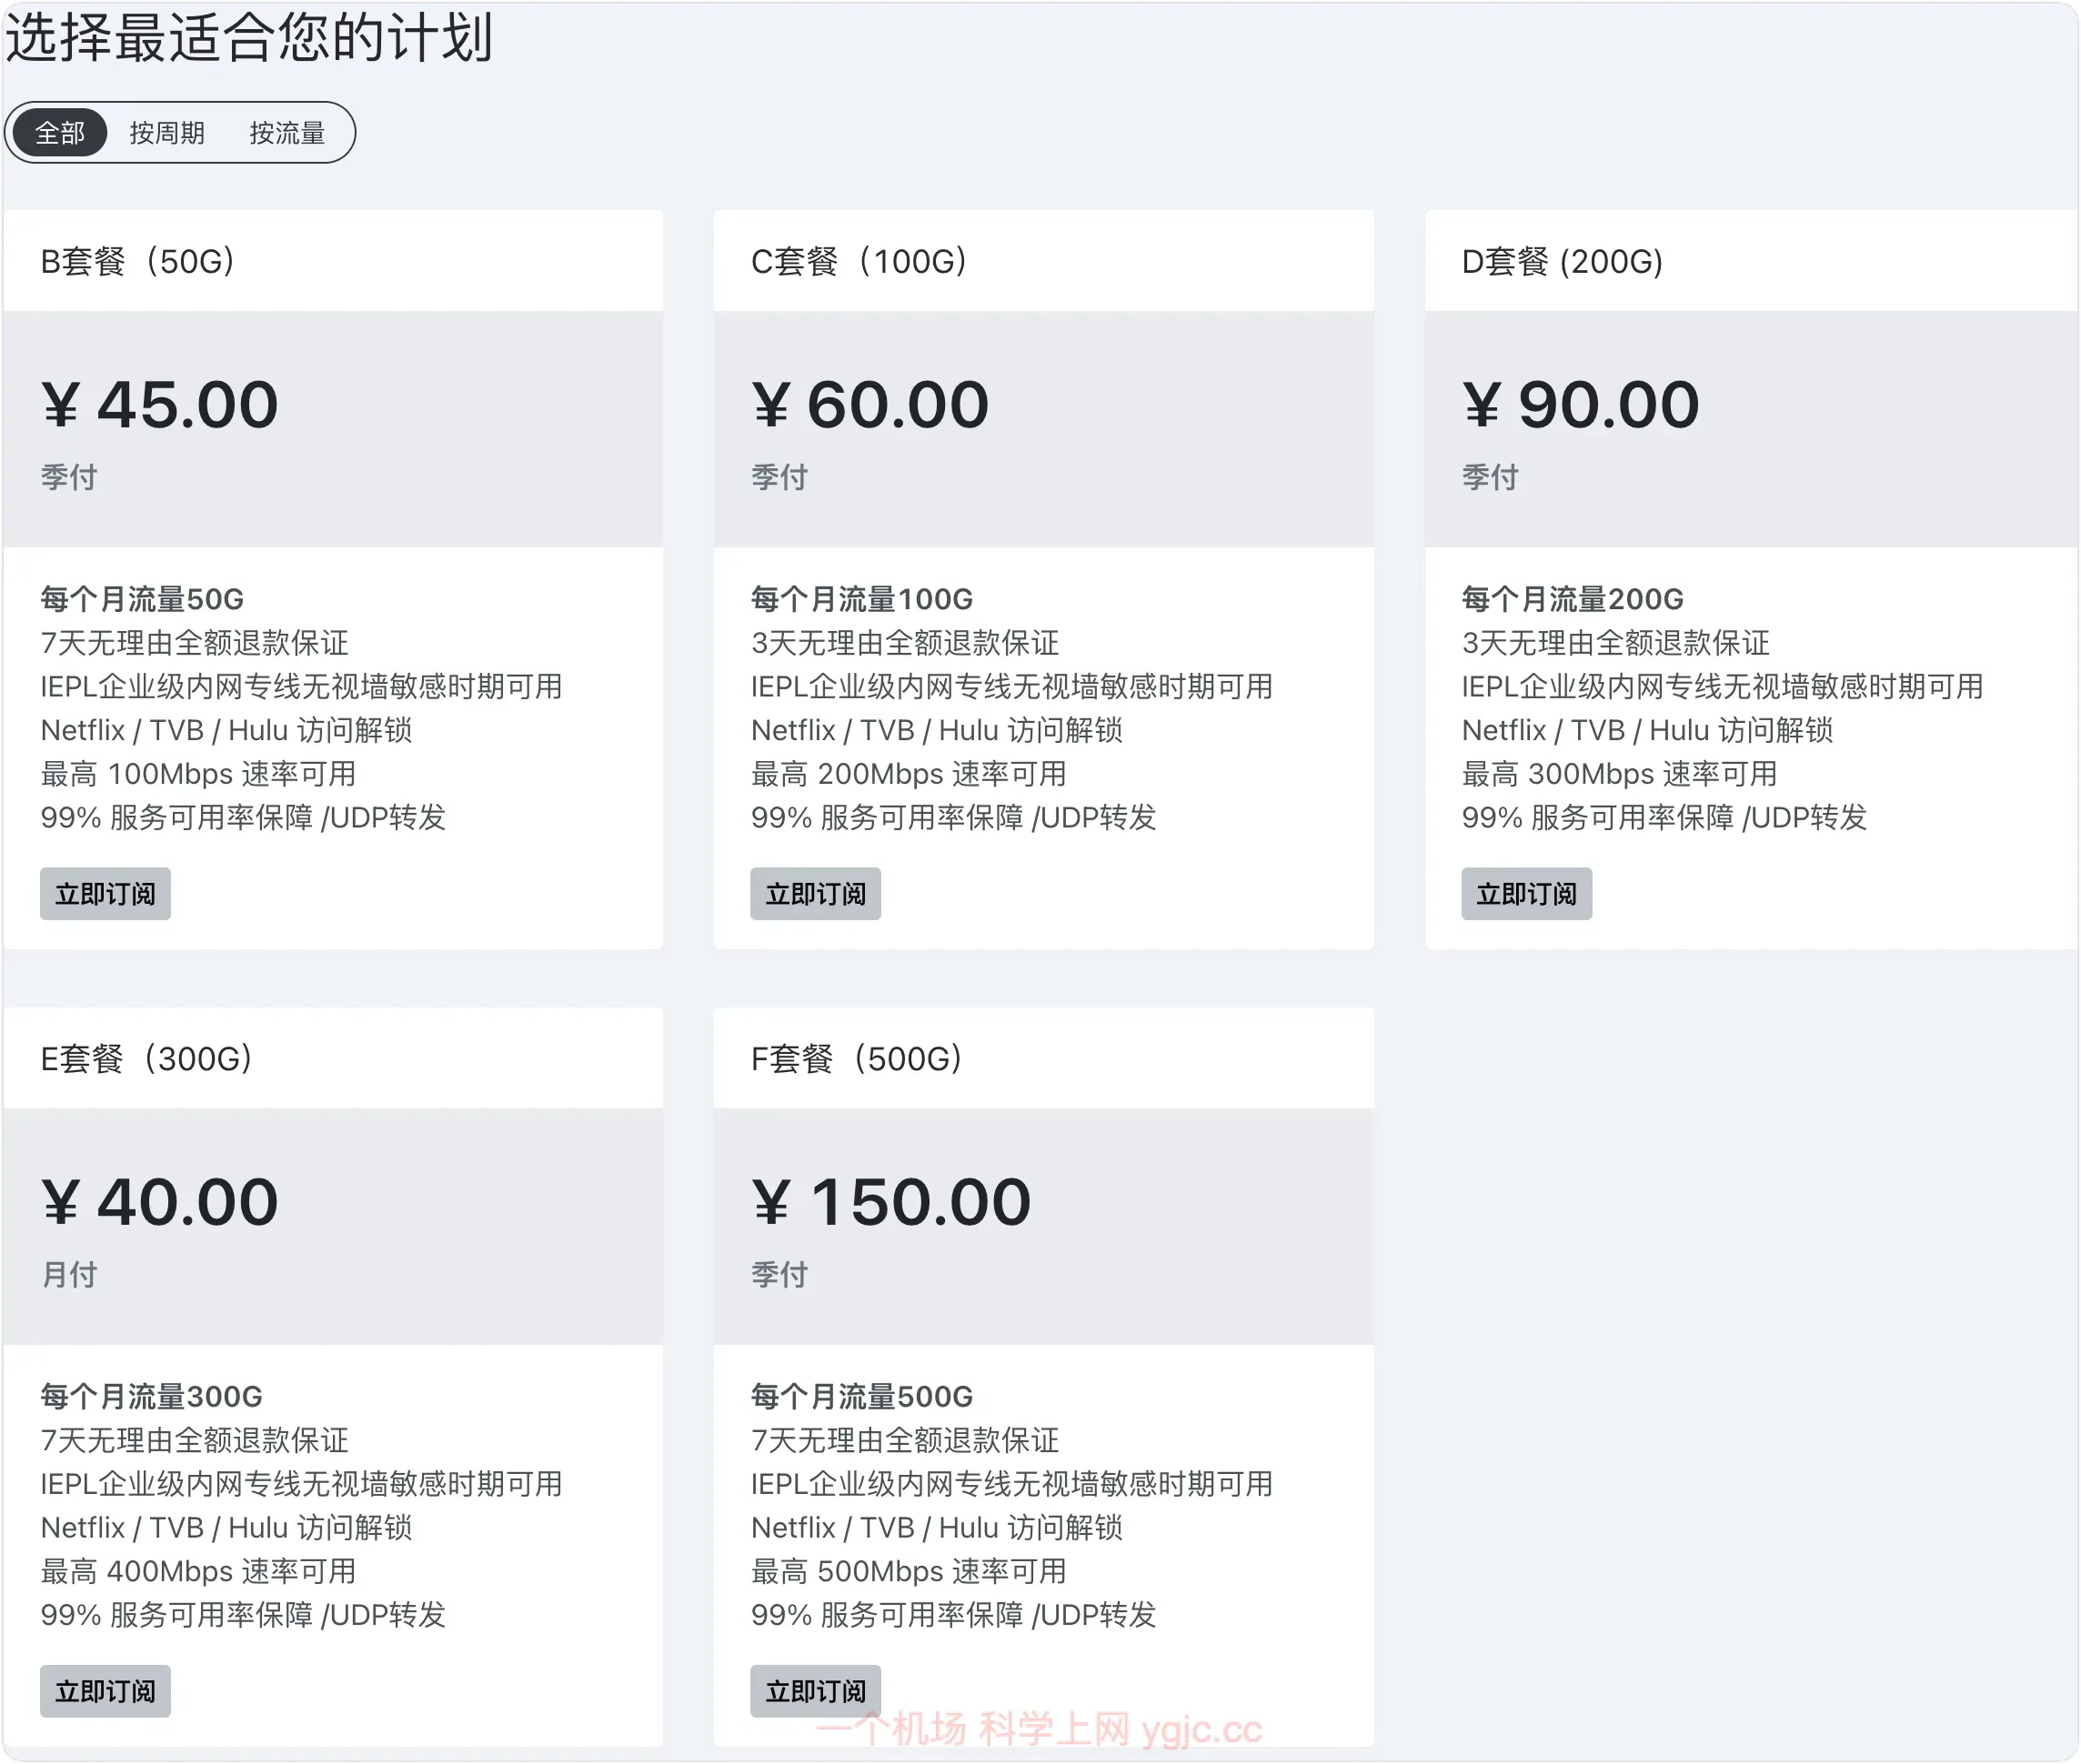Switch to the 按流量 tab
2081x1764 pixels.
(287, 133)
